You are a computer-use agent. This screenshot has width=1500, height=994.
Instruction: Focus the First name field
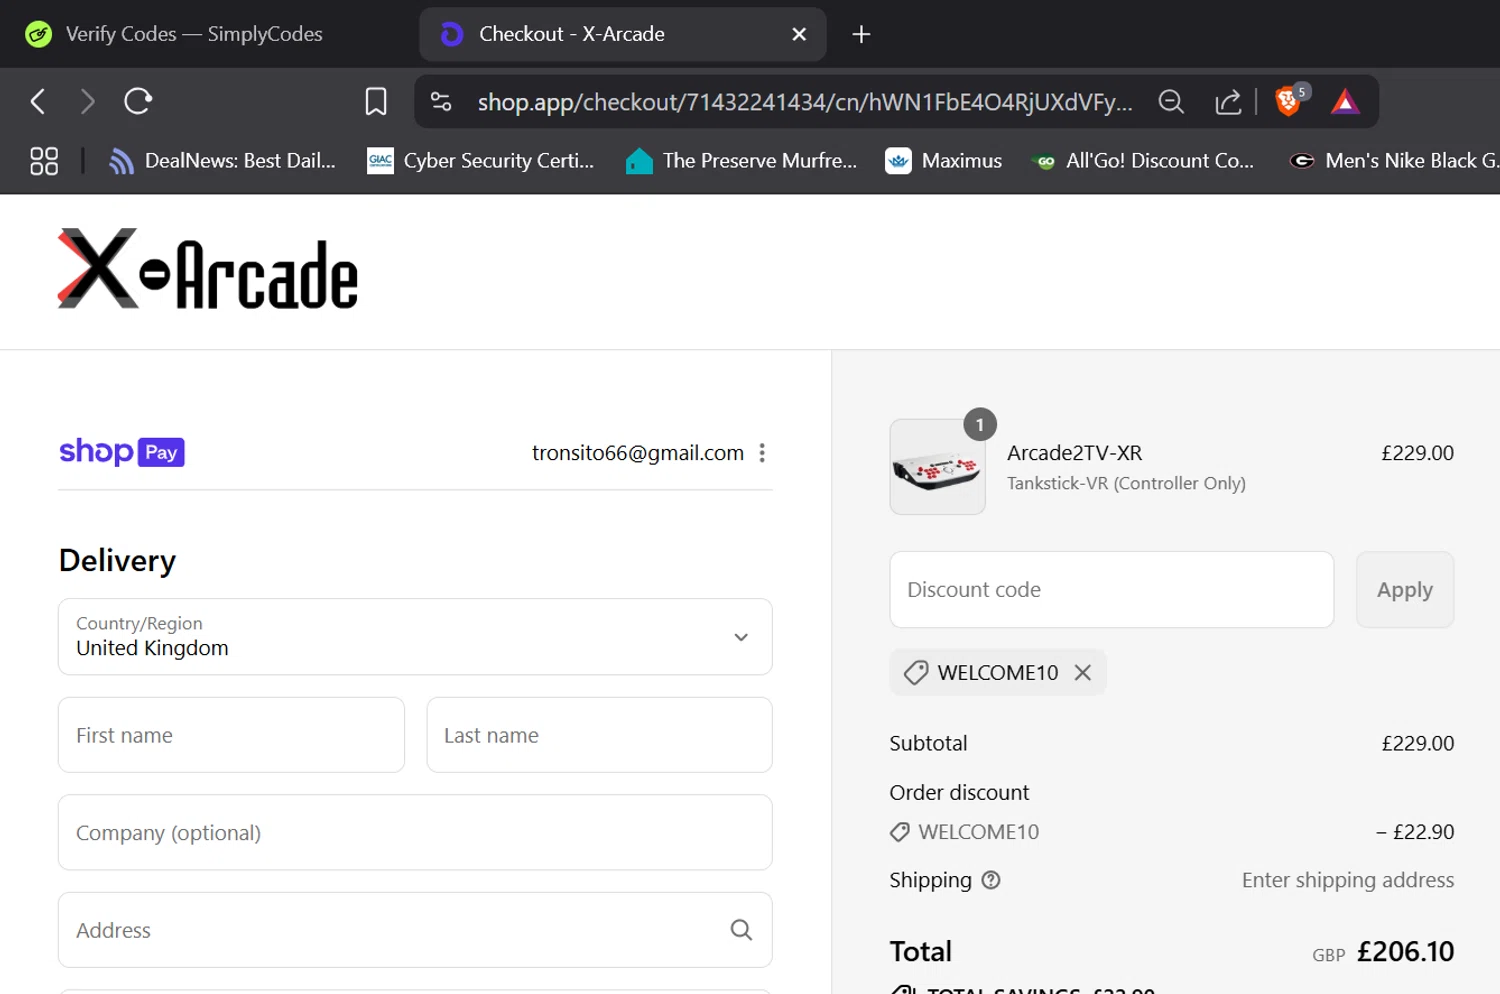232,735
